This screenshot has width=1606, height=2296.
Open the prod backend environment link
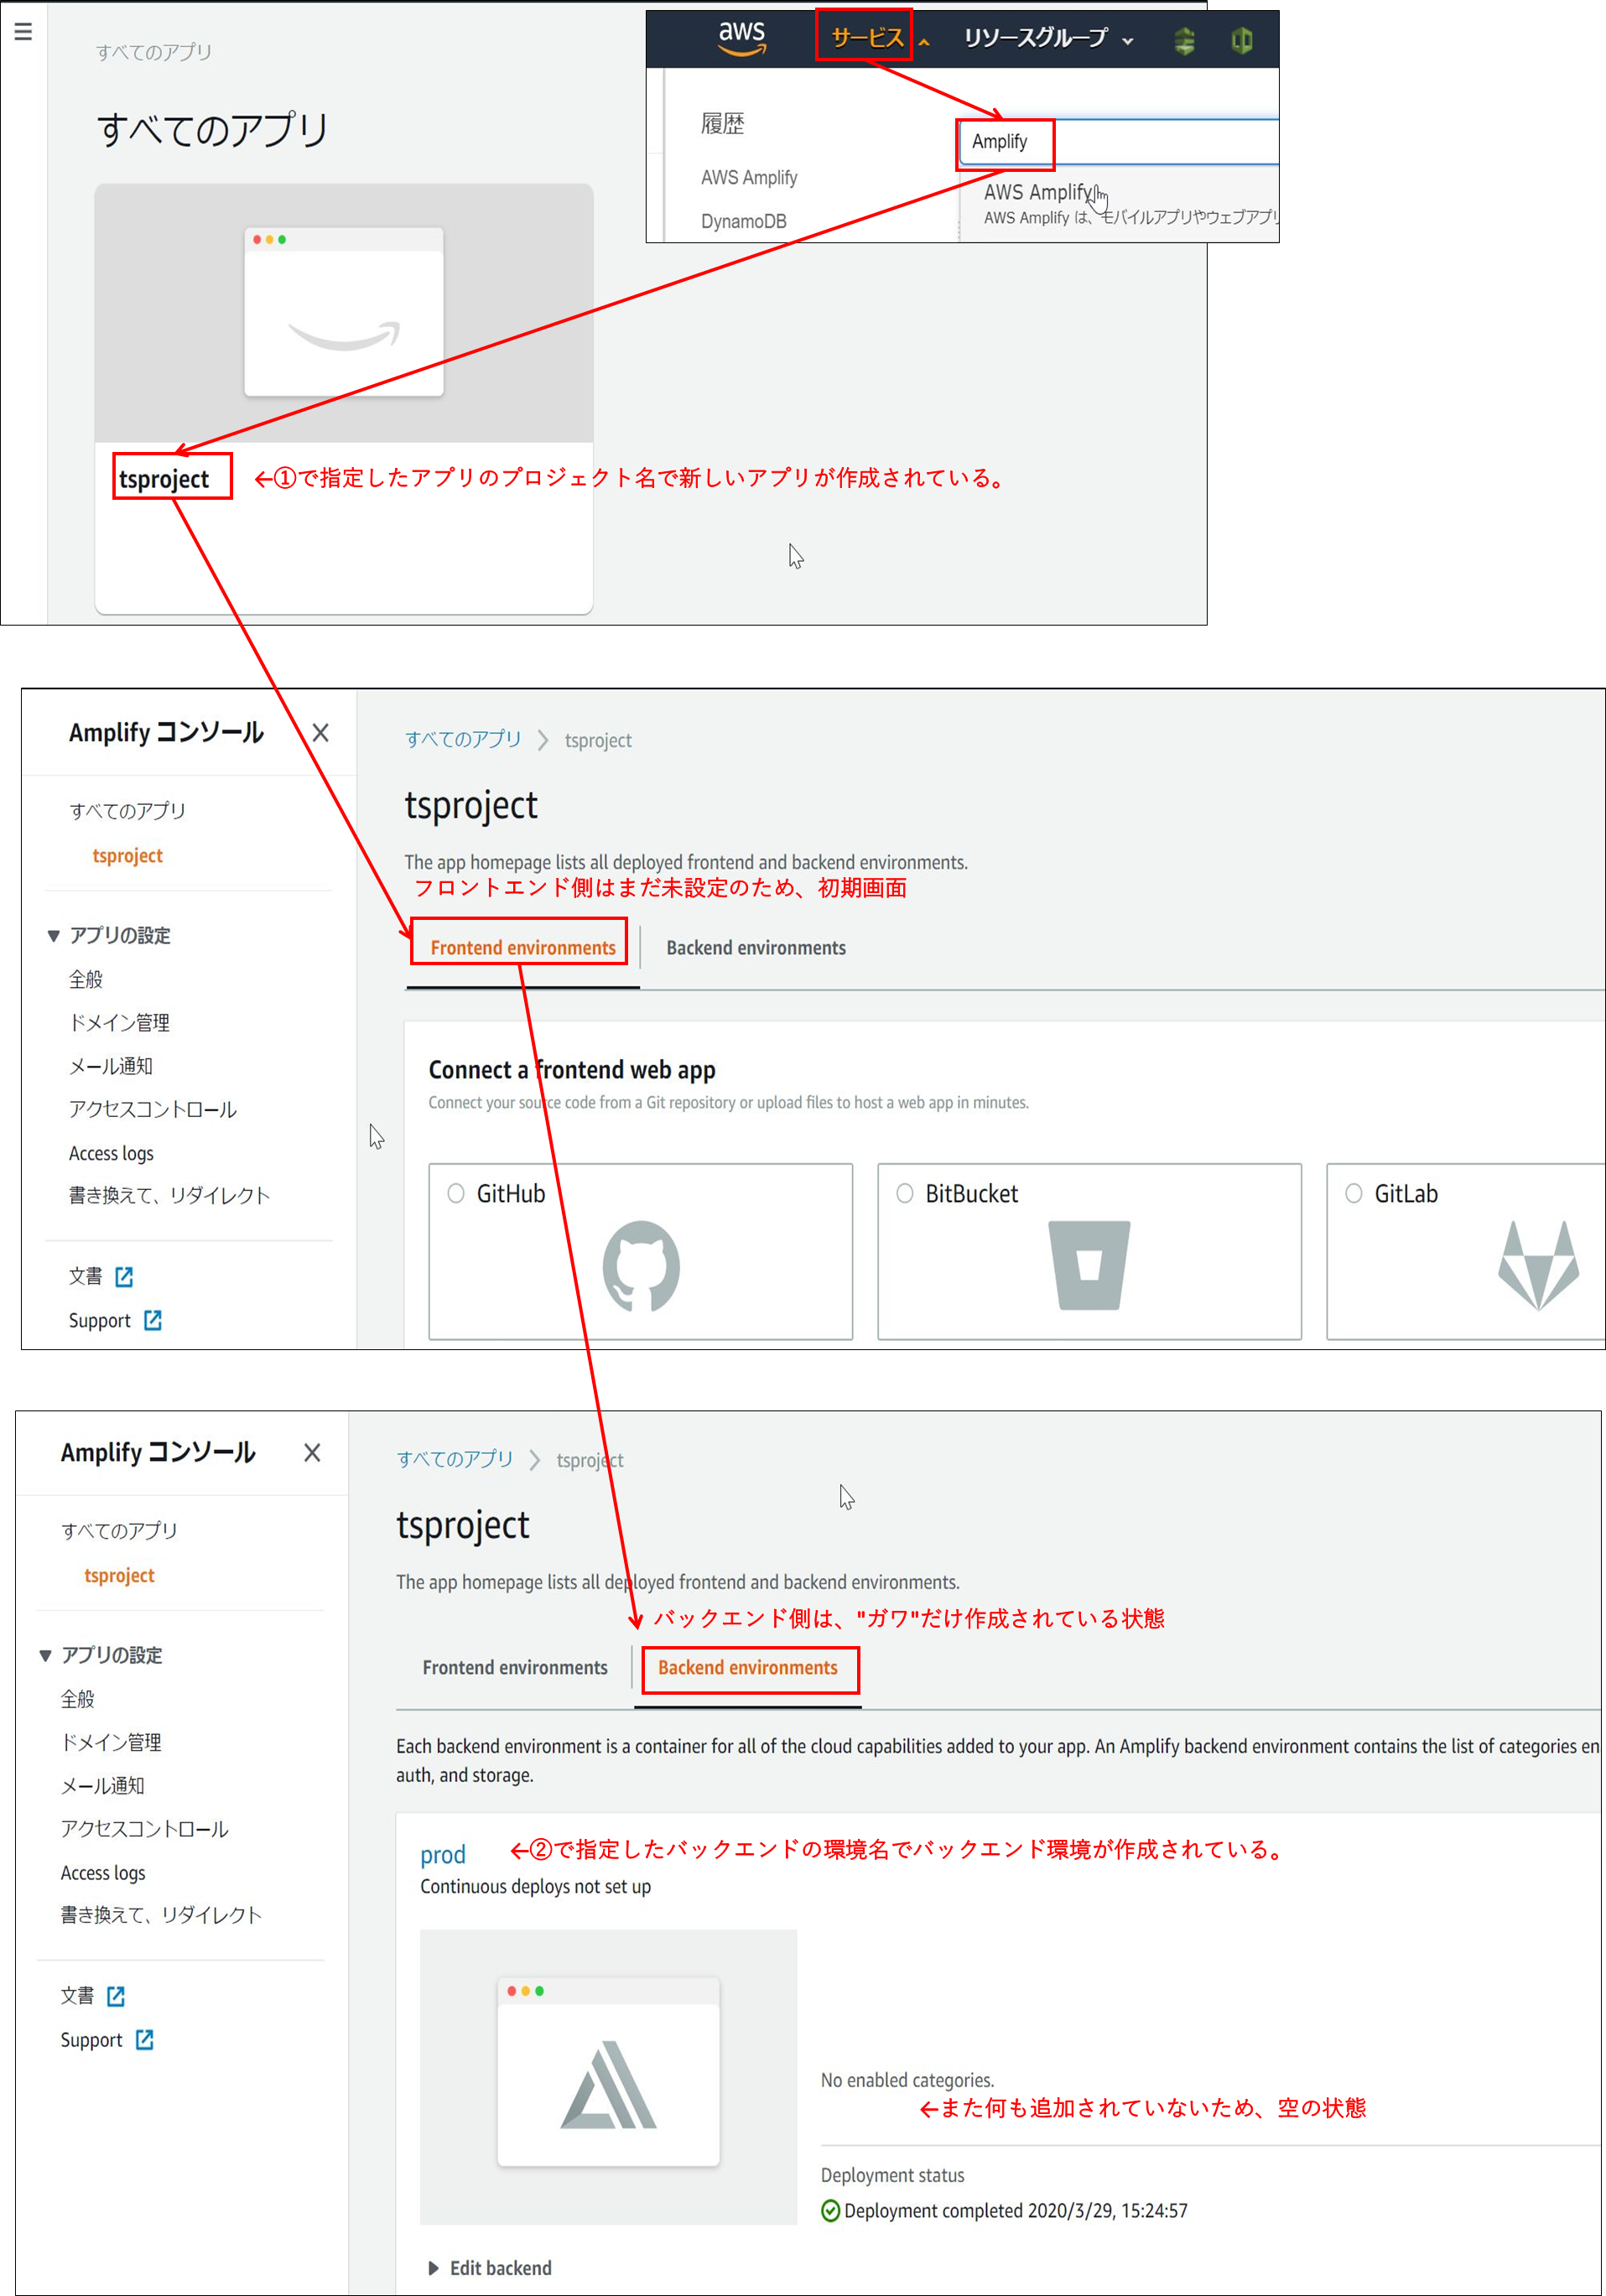[443, 1855]
